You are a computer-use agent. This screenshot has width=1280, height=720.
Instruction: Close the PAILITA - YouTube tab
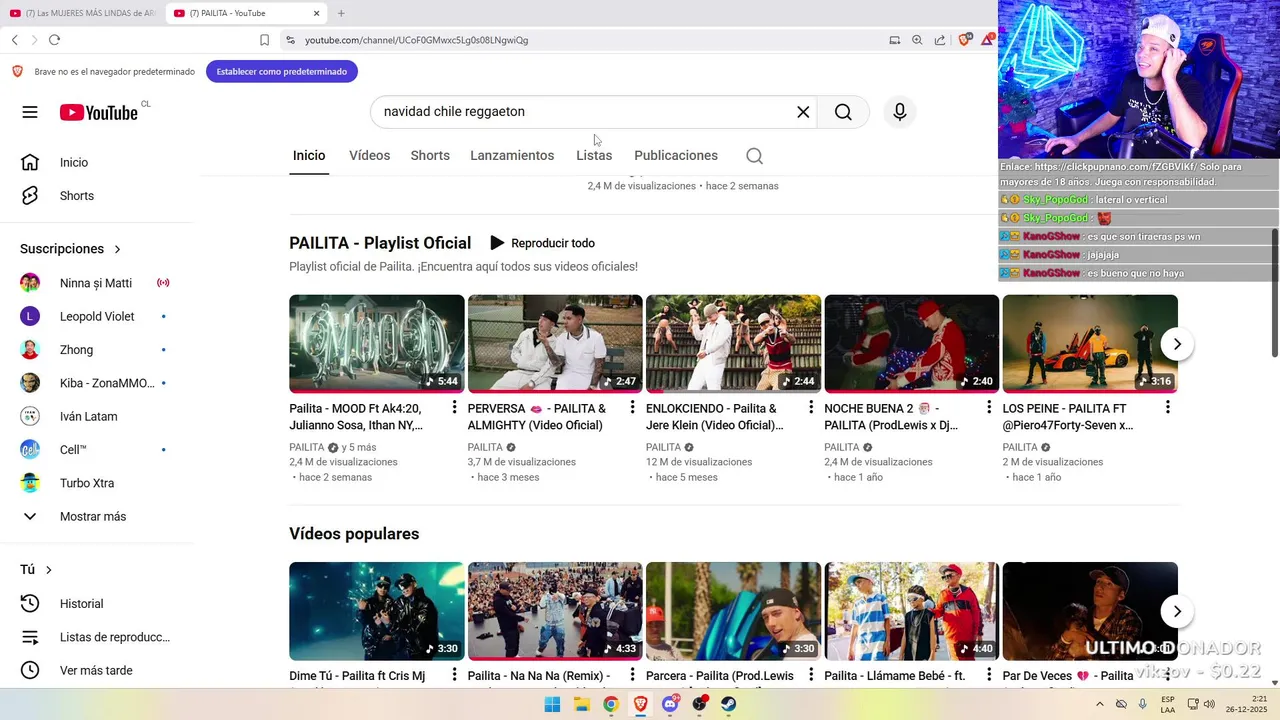click(317, 13)
